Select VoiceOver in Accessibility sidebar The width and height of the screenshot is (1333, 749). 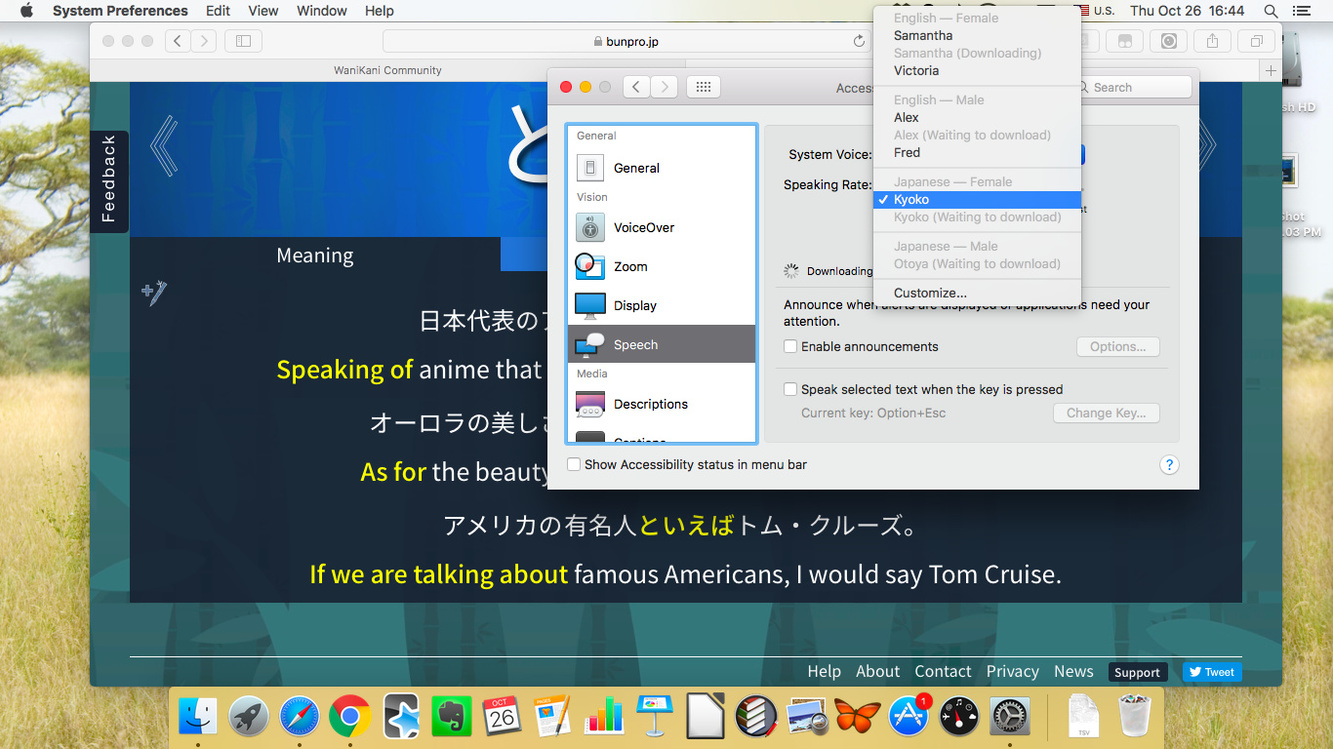tap(662, 228)
